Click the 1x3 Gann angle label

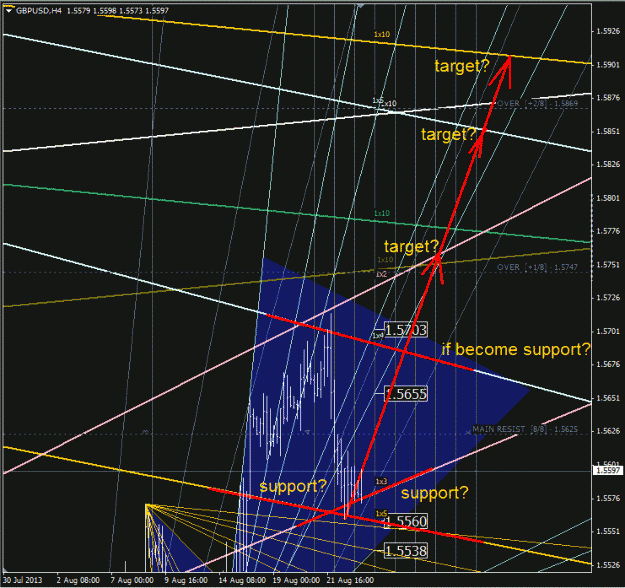coord(381,481)
